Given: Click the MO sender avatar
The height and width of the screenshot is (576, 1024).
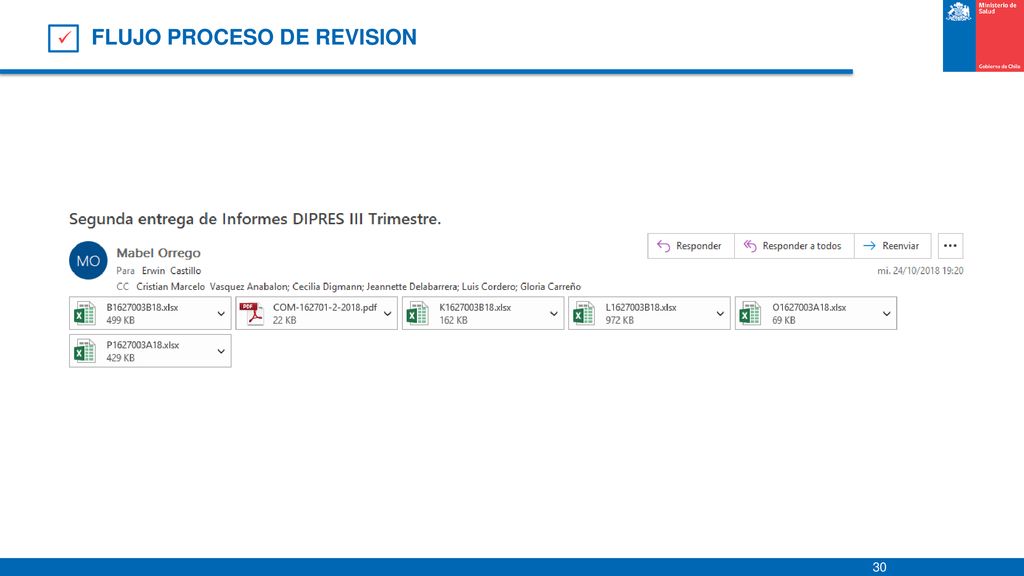Looking at the screenshot, I should 88,261.
